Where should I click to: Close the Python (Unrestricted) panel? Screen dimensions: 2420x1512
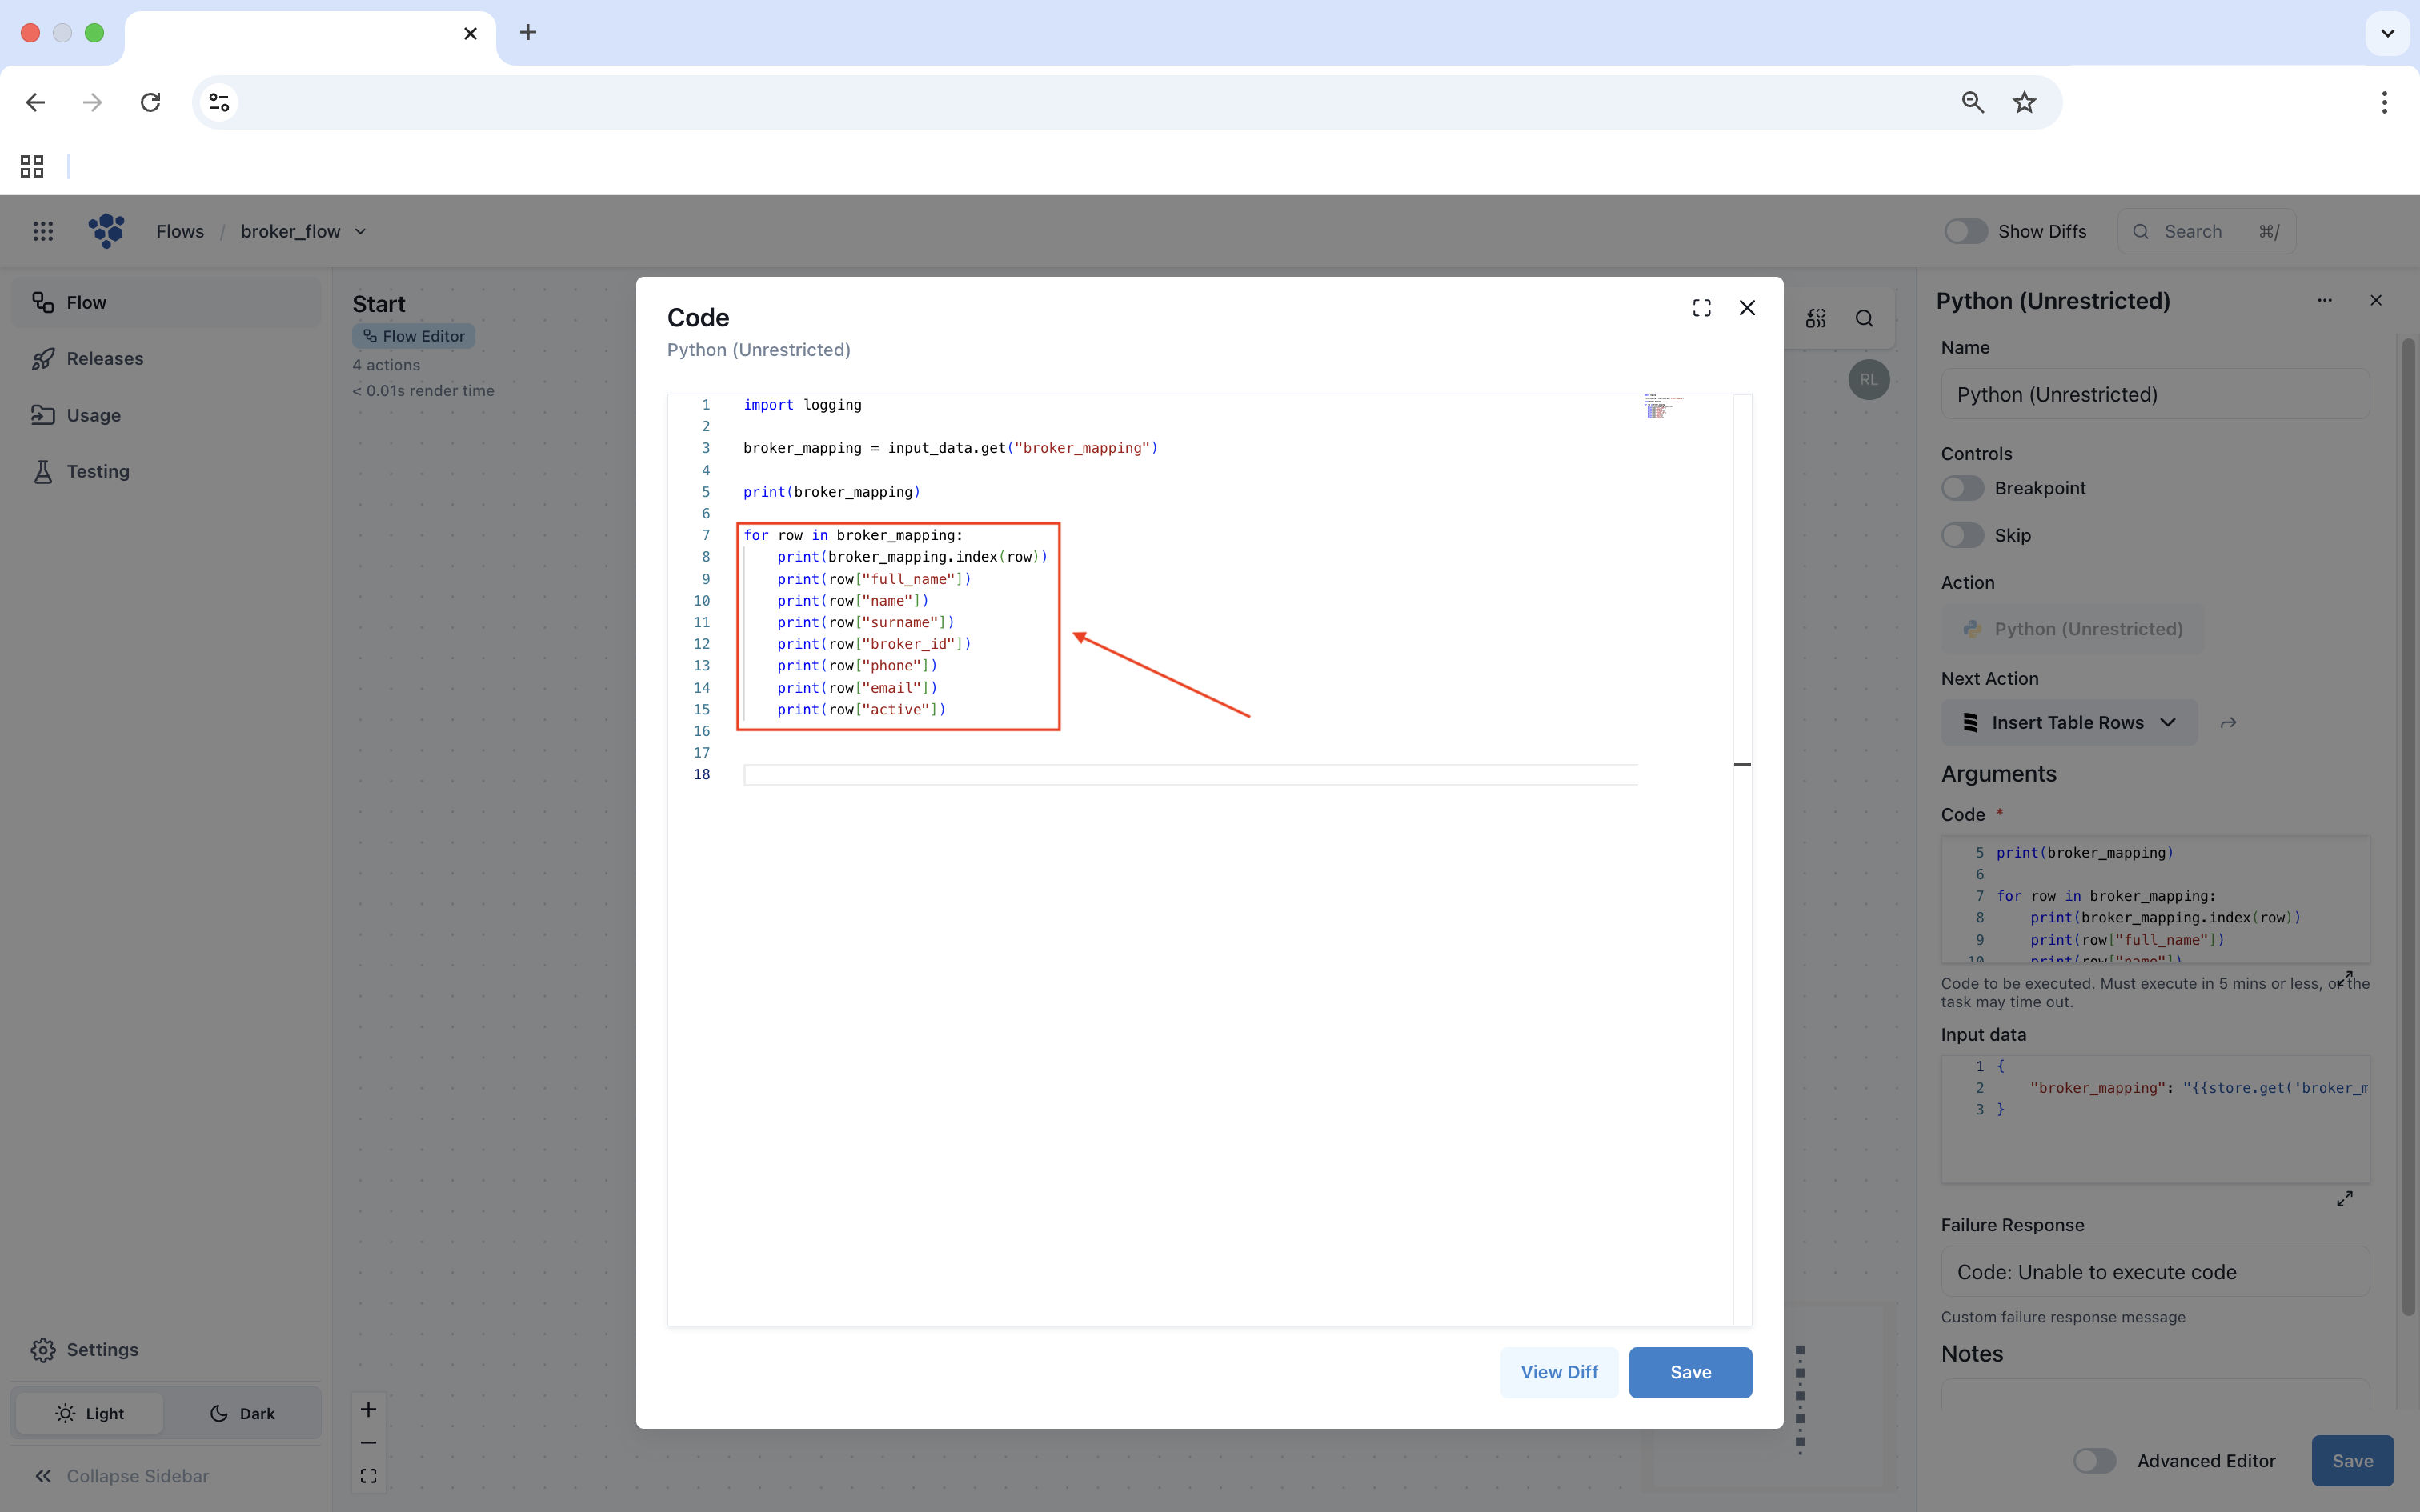click(x=2376, y=300)
